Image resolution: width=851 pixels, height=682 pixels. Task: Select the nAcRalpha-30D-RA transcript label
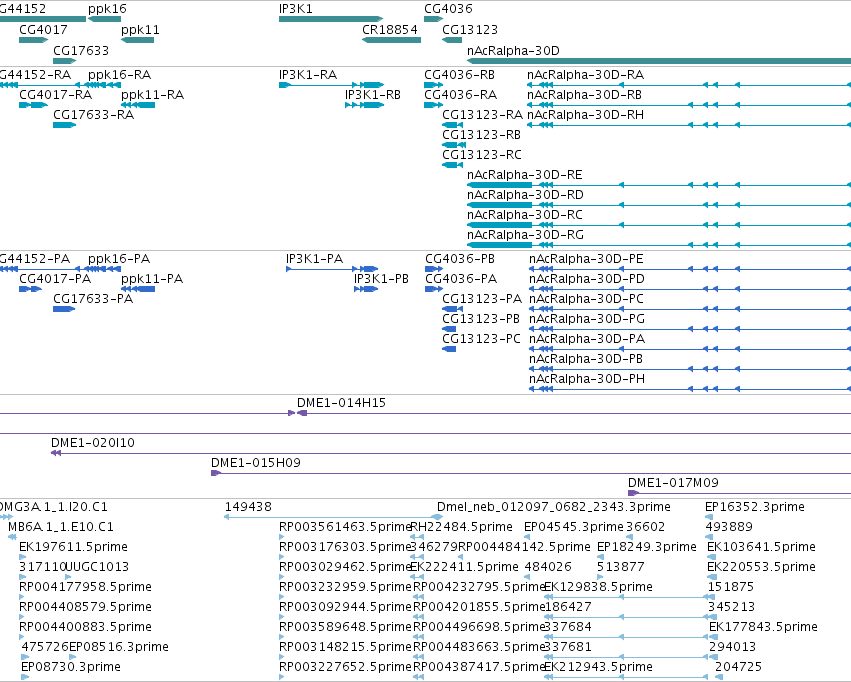click(586, 74)
